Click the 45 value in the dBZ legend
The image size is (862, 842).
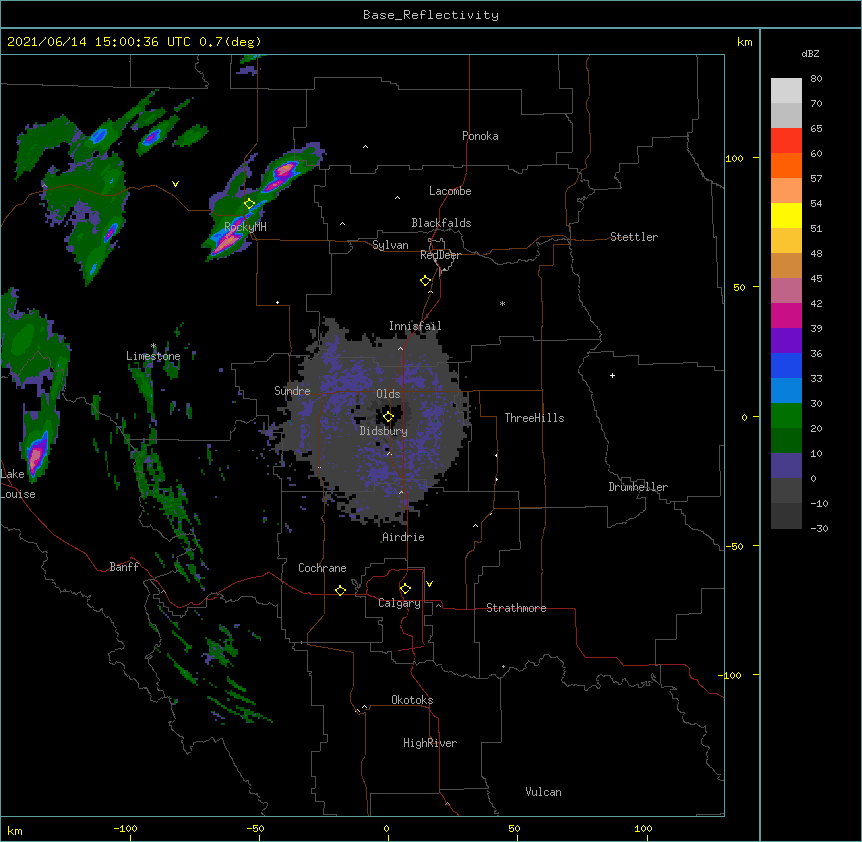tap(816, 279)
